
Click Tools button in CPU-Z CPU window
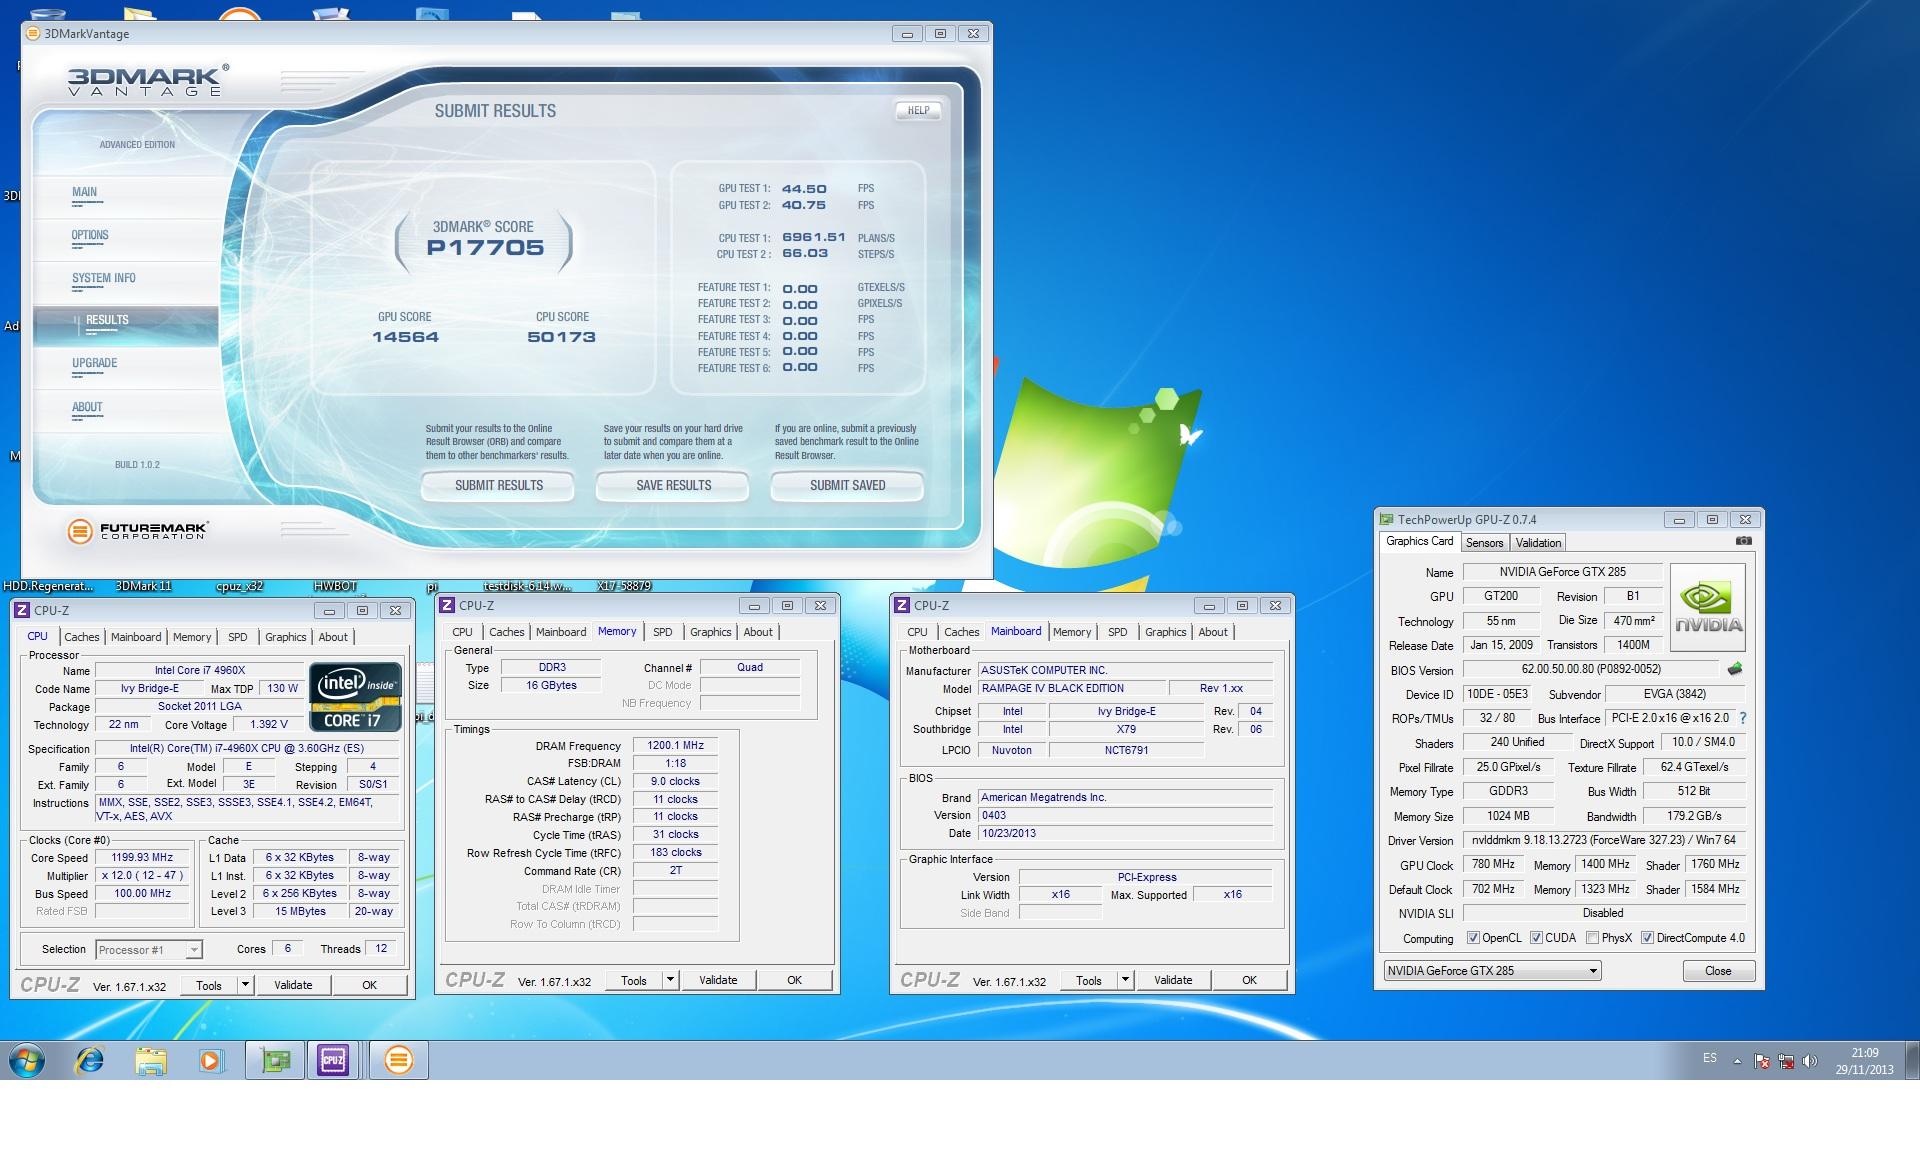click(x=209, y=985)
